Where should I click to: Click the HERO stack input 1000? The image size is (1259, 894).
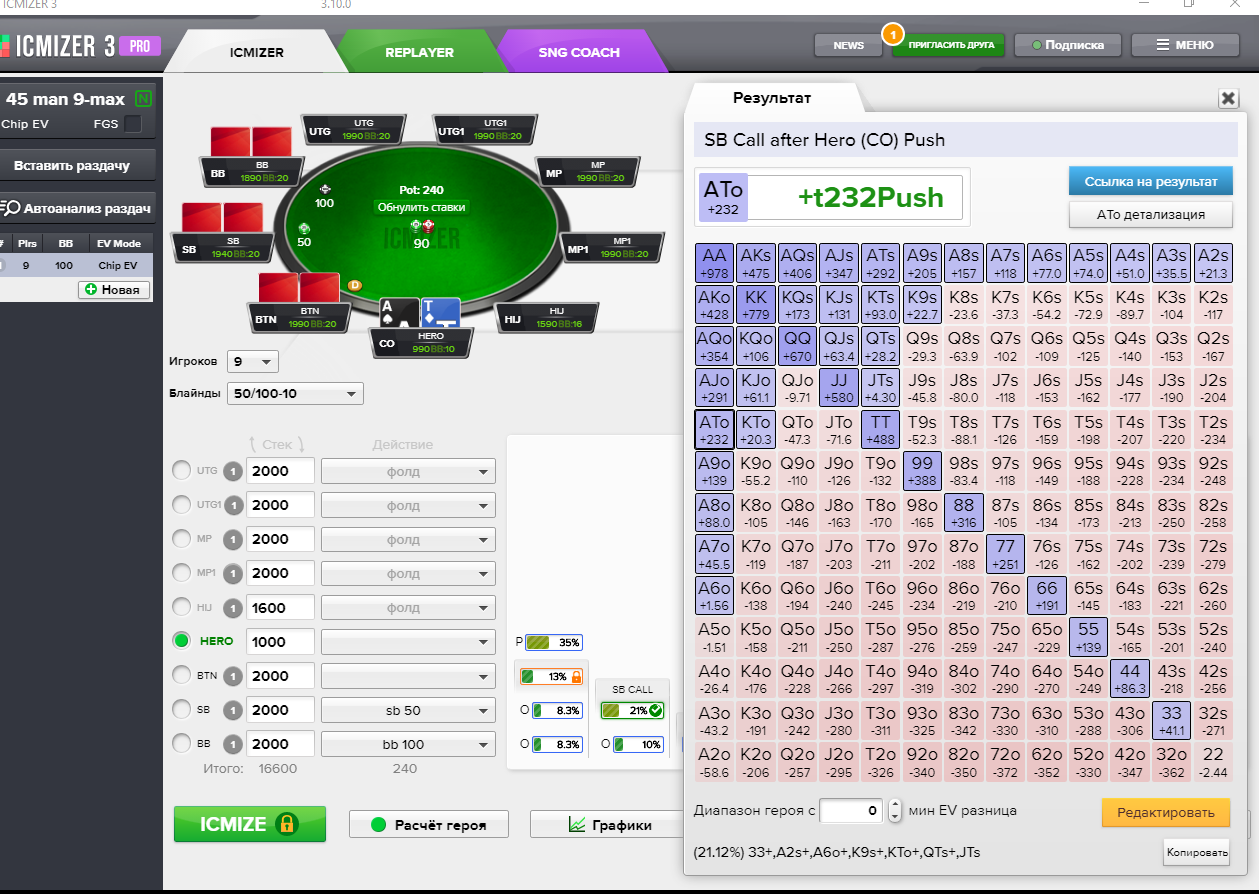(x=281, y=641)
